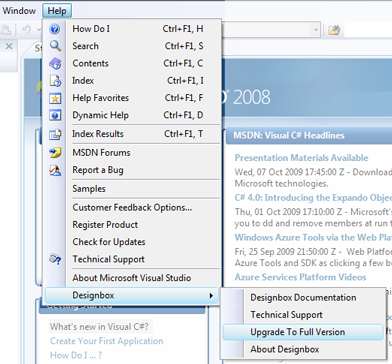Screen dimensions: 392x364
Task: Select the Samples menu item
Action: point(132,189)
